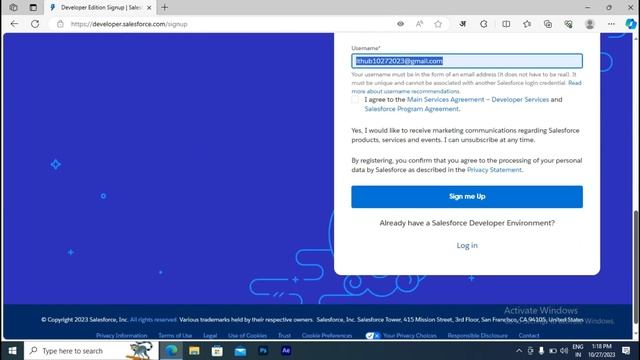Open the clock showing 1:18 PM
The height and width of the screenshot is (360, 640).
602,351
